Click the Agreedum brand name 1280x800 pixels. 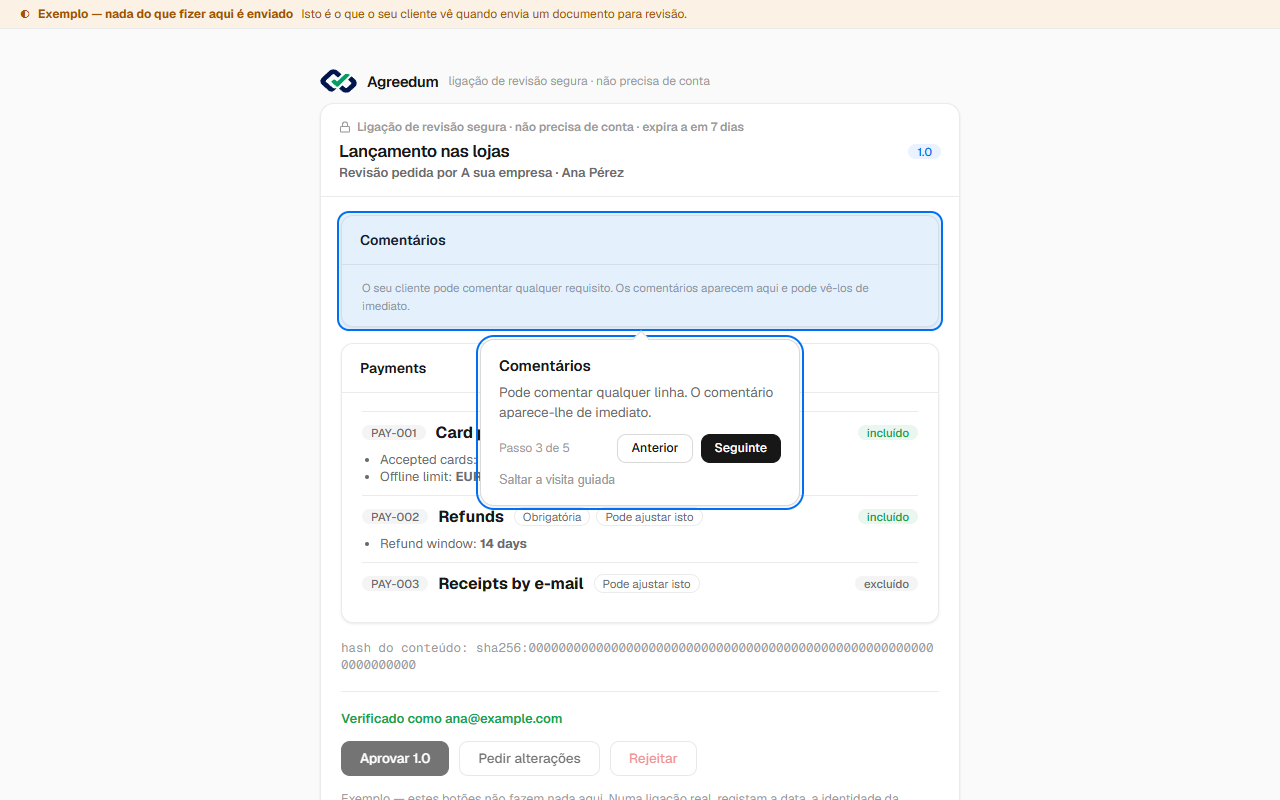pos(402,82)
